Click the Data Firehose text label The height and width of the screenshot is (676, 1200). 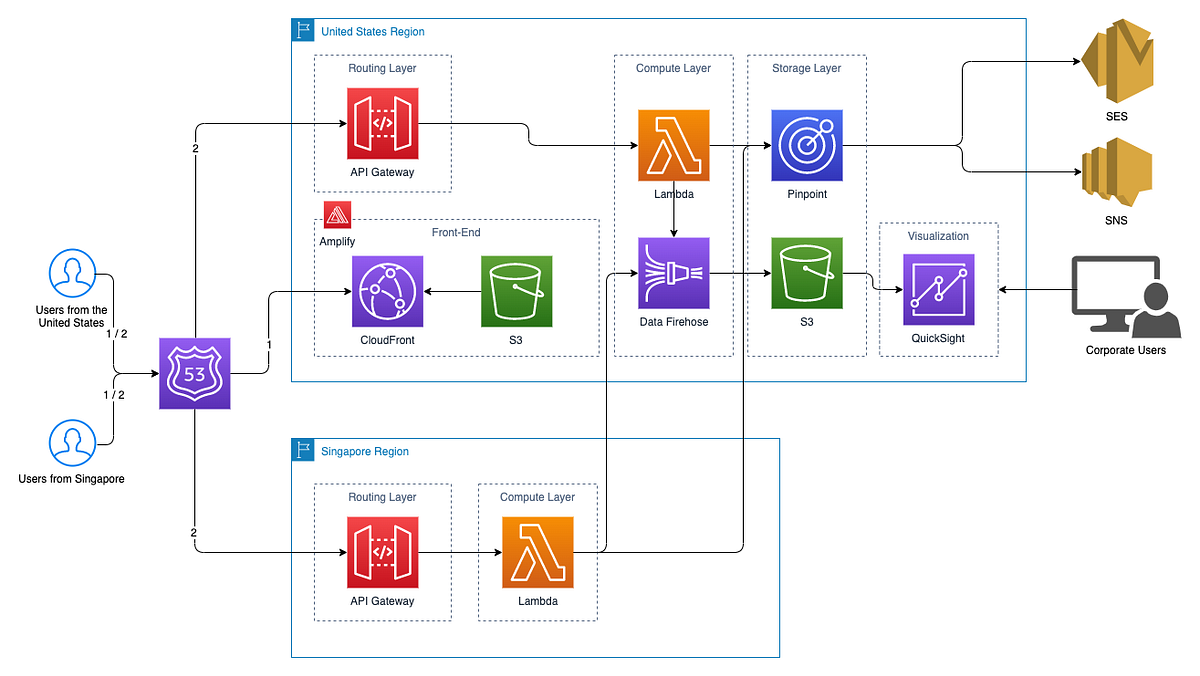click(674, 322)
